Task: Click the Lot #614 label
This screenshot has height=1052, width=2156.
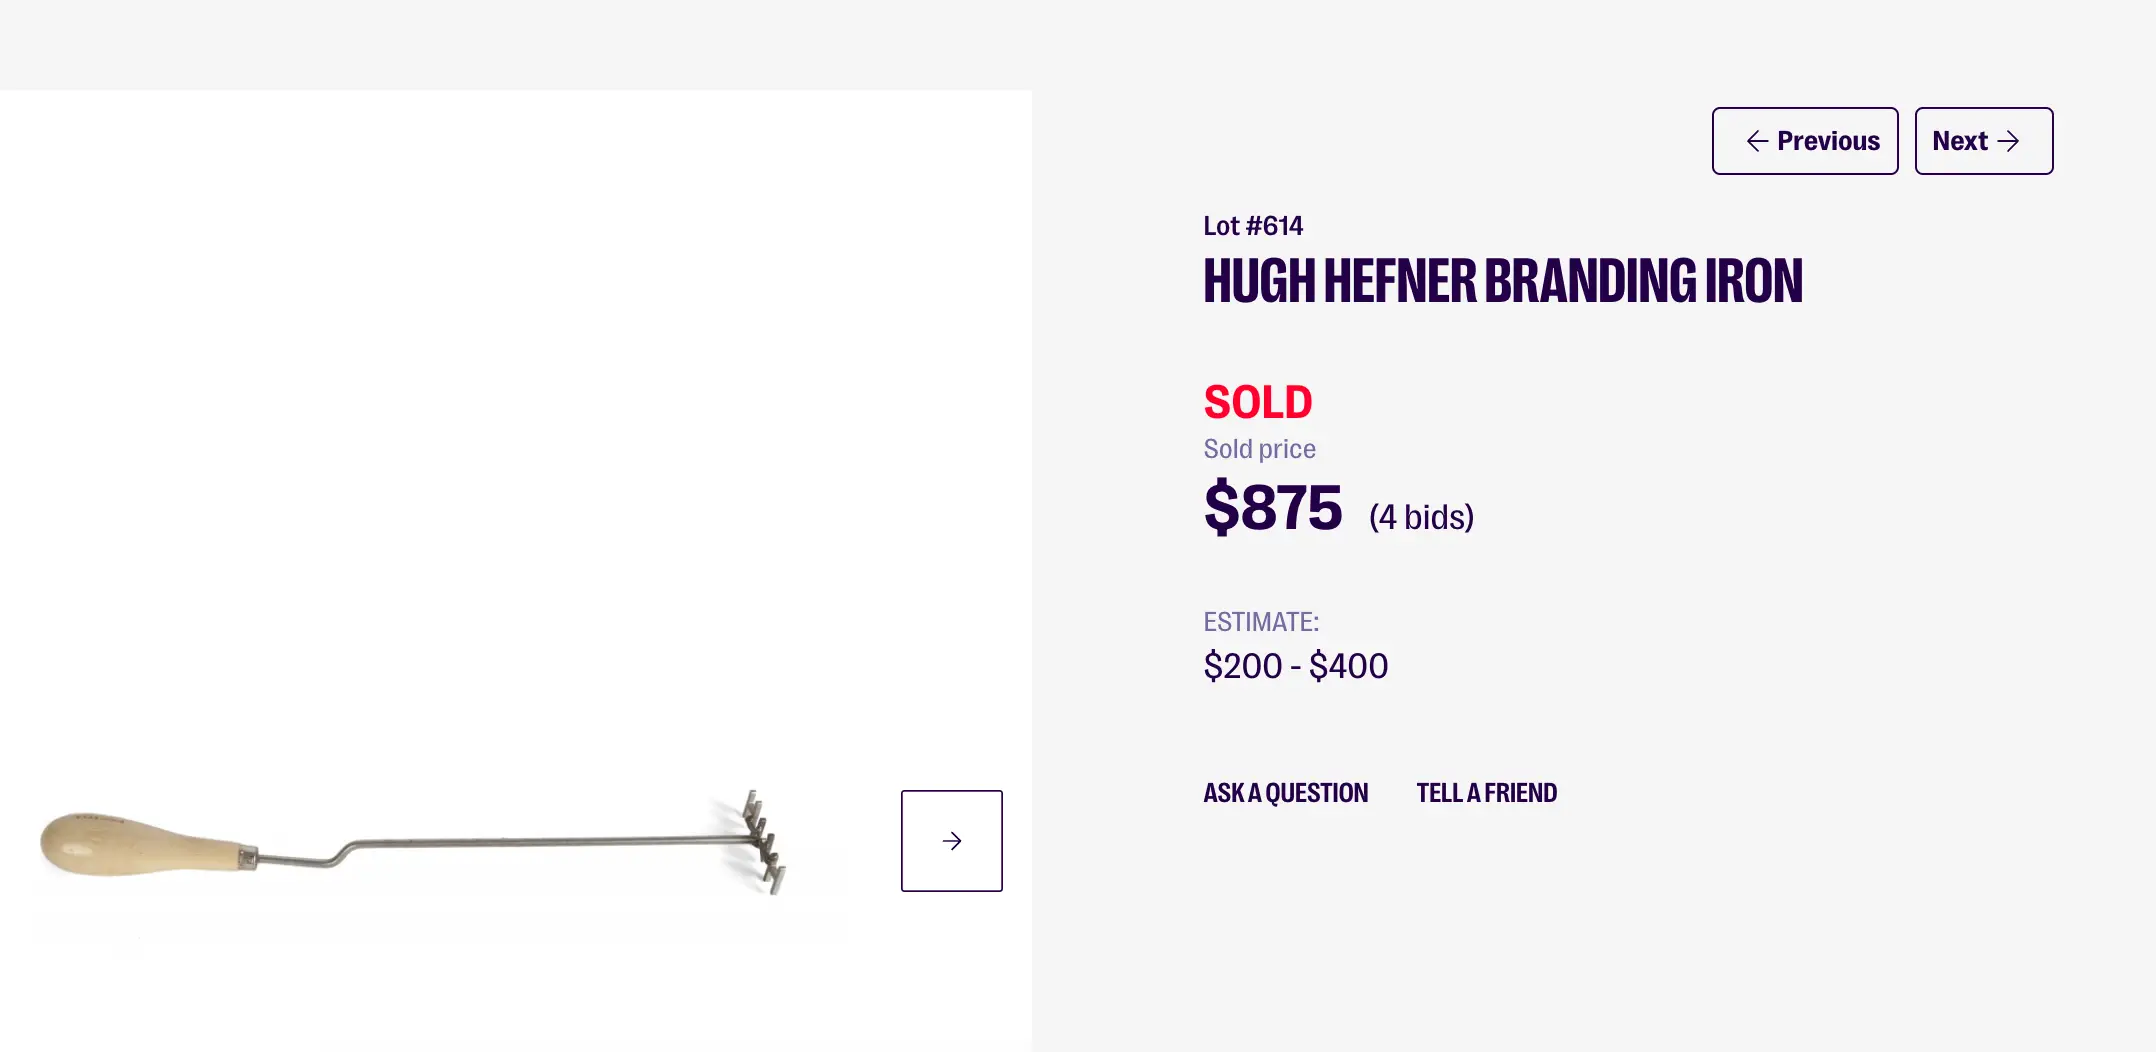Action: click(x=1253, y=226)
